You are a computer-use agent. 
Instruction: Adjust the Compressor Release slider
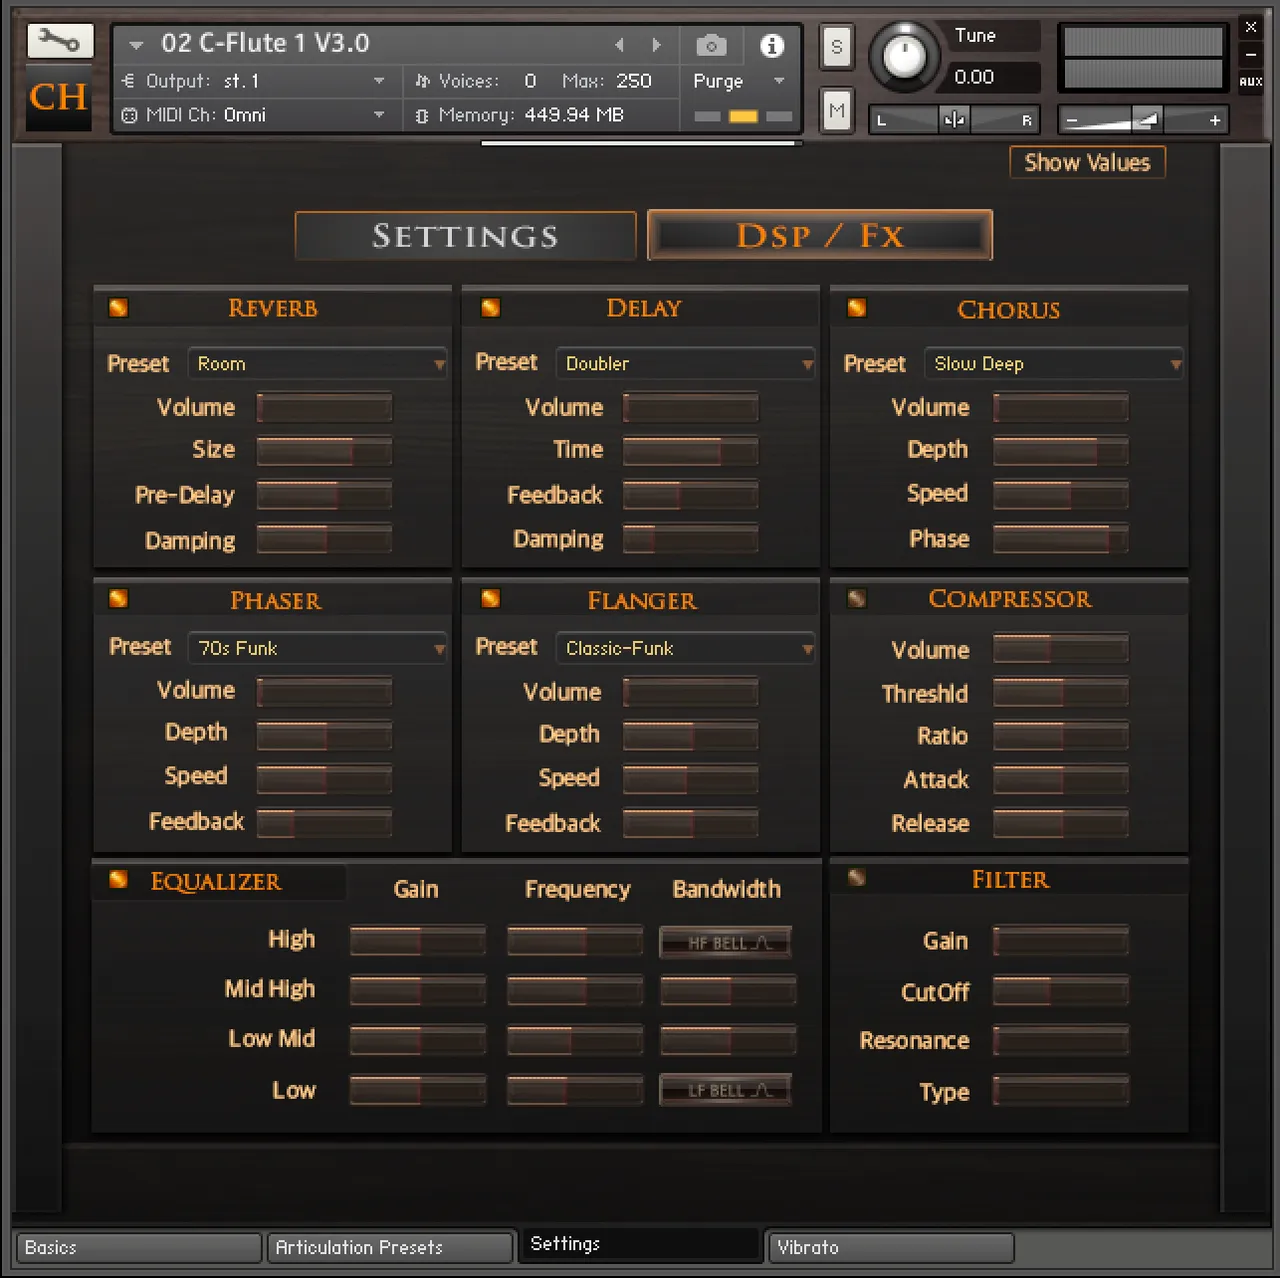[1061, 823]
